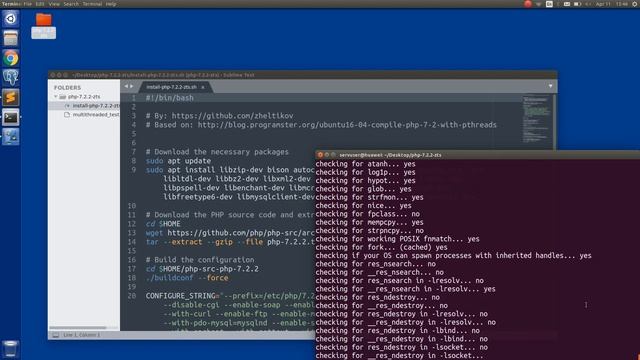Click line 8 'sudo apt update'
This screenshot has width=640, height=360.
tap(178, 161)
